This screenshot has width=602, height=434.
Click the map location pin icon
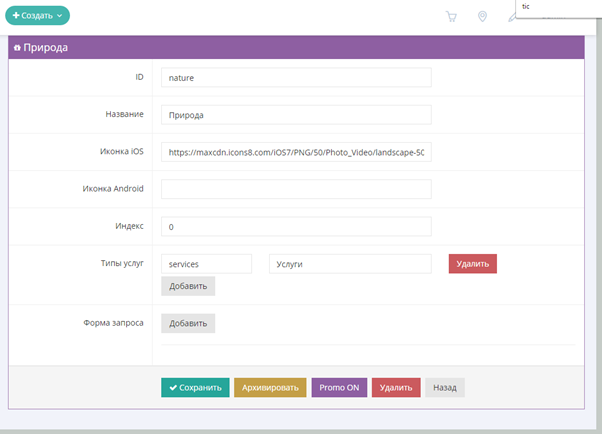coord(482,16)
